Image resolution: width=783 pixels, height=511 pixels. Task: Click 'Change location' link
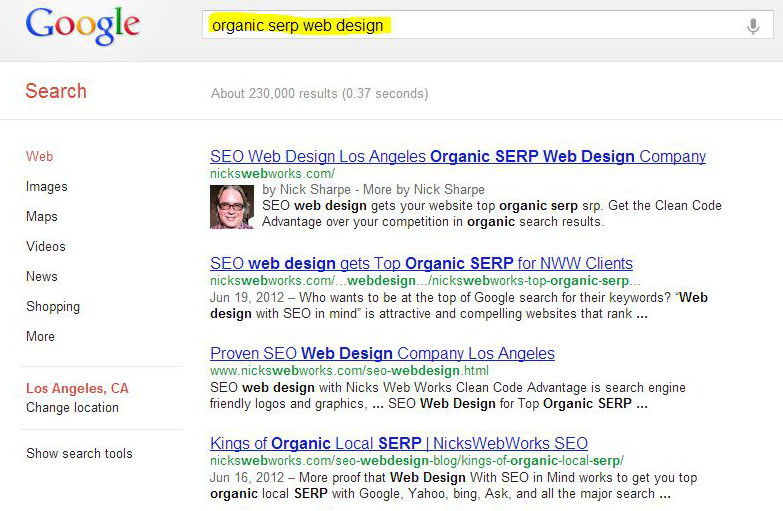72,408
